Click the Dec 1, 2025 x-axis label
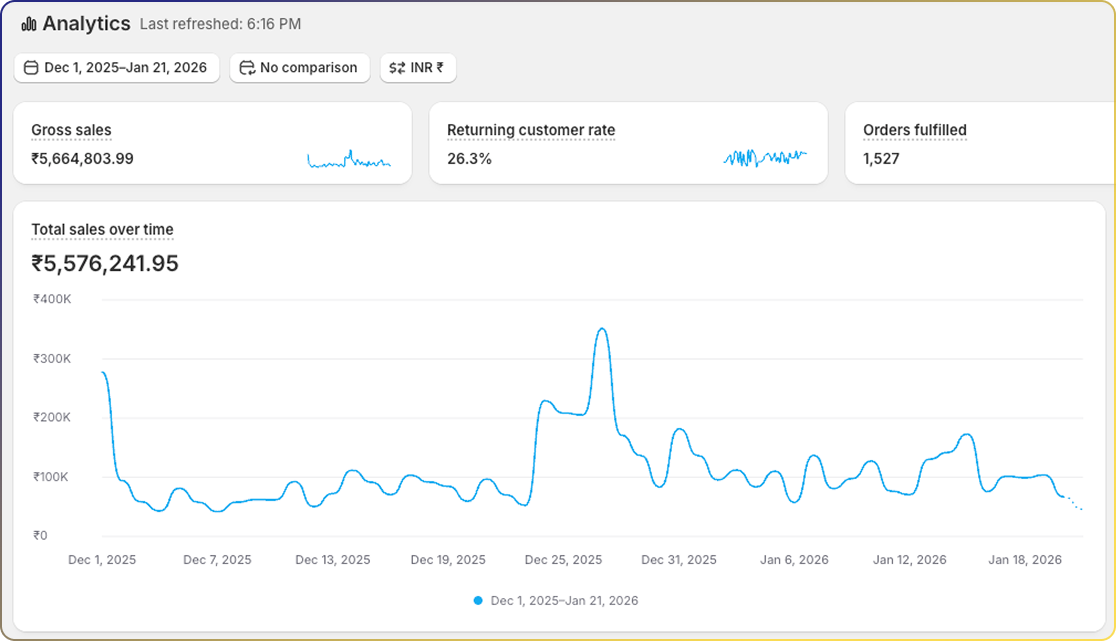Screen dimensions: 1116x641 click(102, 560)
